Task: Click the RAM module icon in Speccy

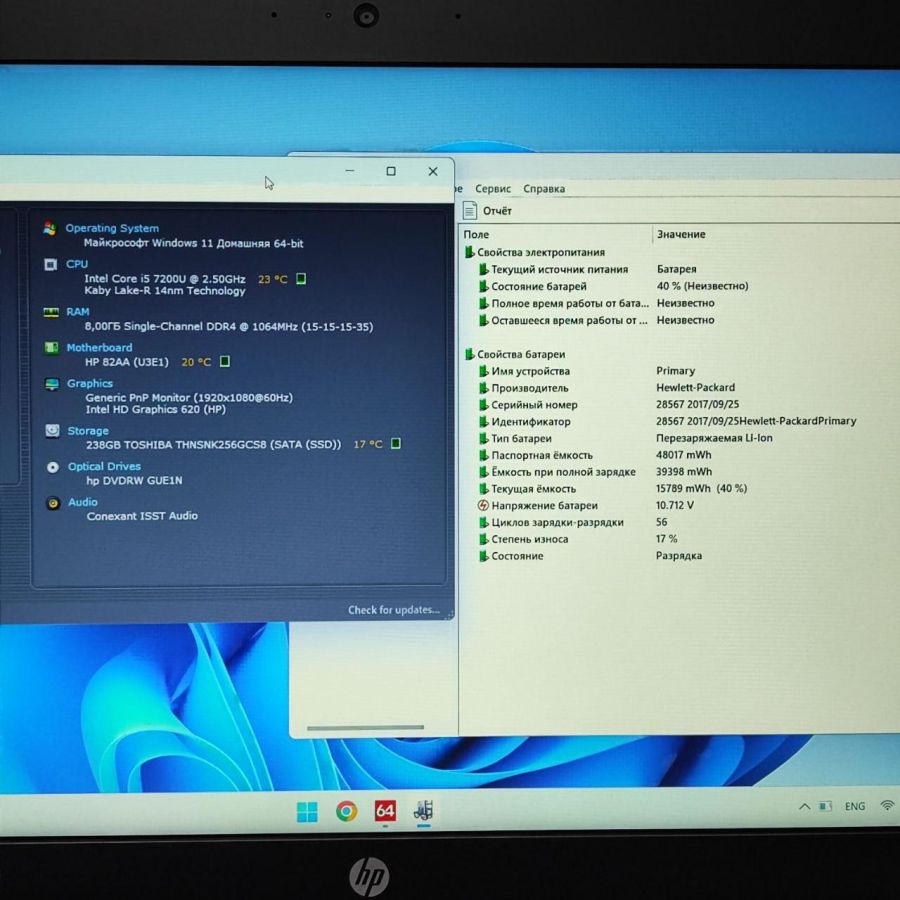Action: pyautogui.click(x=51, y=312)
